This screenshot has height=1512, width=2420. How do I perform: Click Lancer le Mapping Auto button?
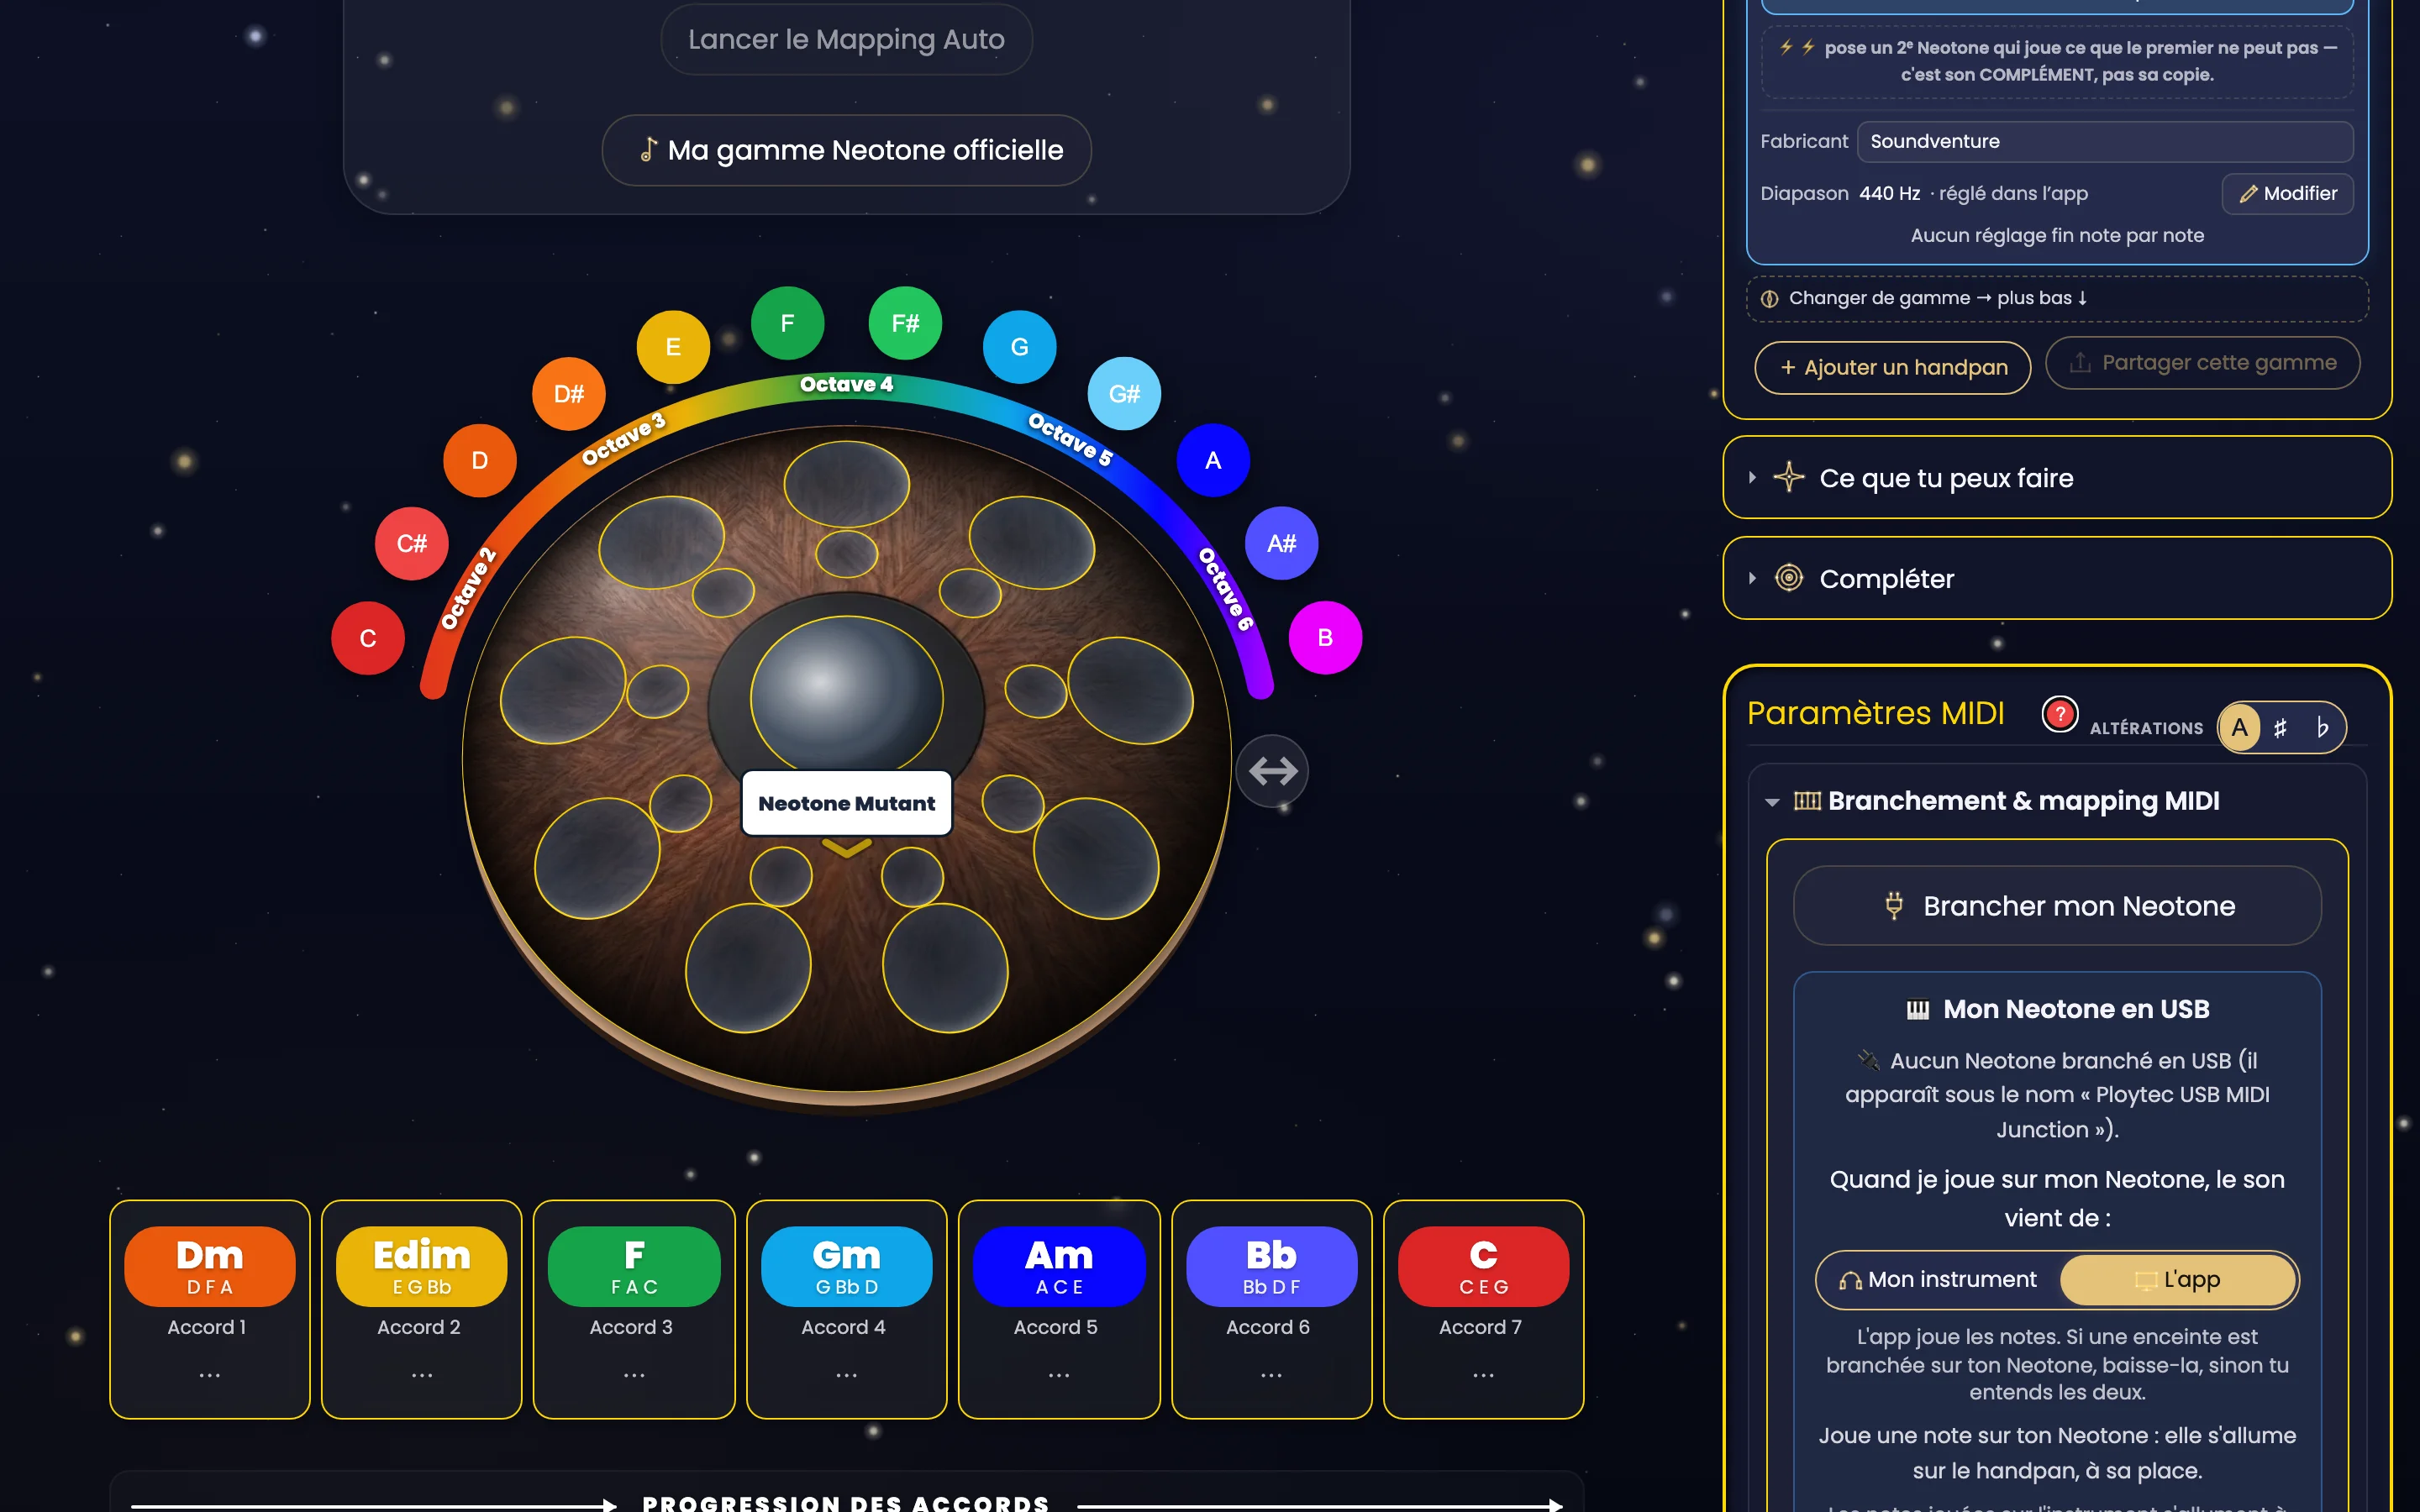pos(846,39)
